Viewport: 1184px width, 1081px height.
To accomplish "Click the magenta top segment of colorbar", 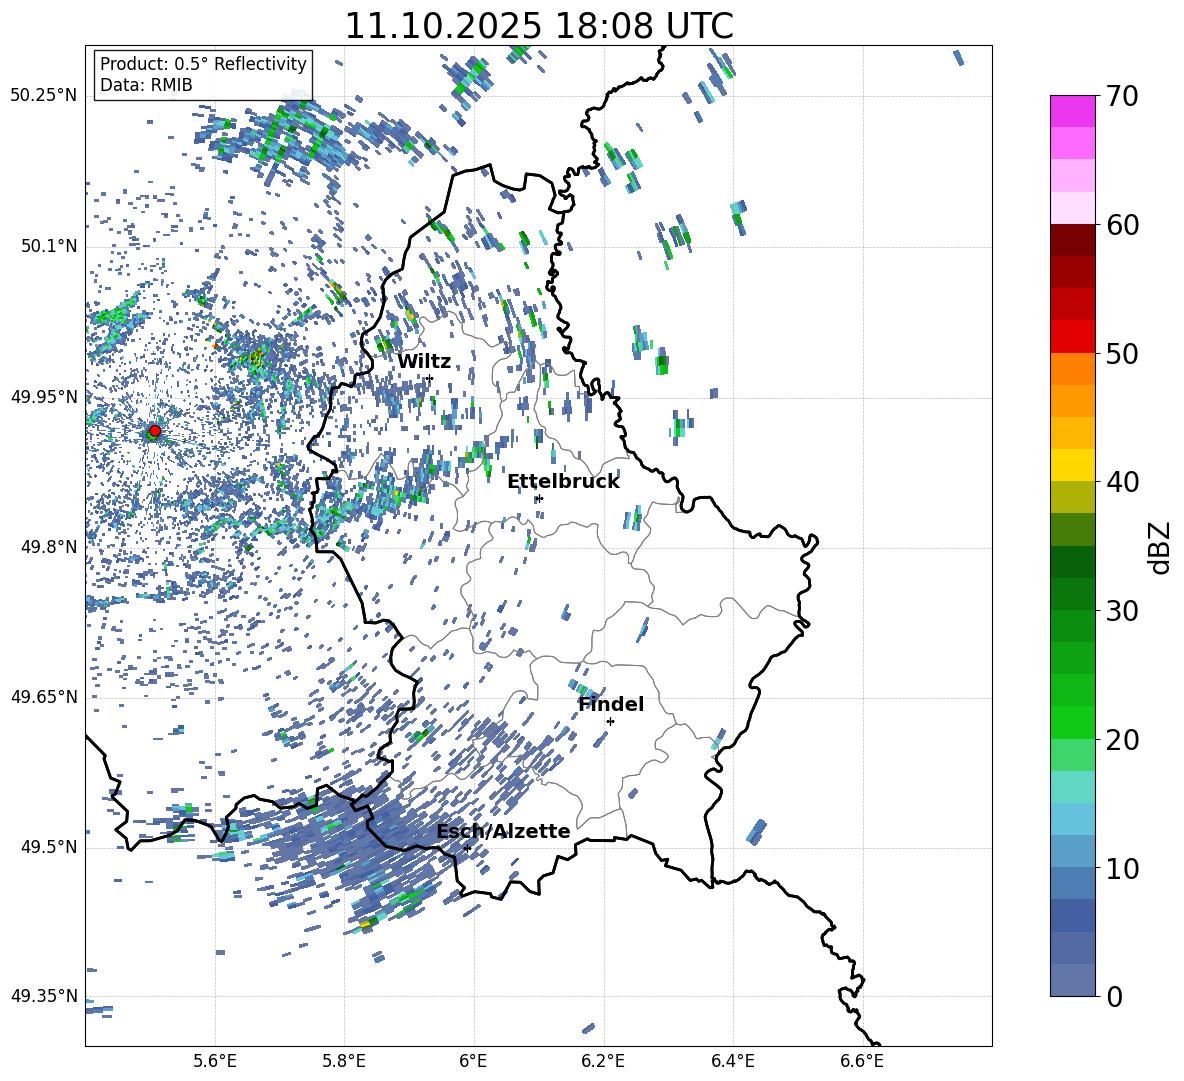I will pos(1072,111).
